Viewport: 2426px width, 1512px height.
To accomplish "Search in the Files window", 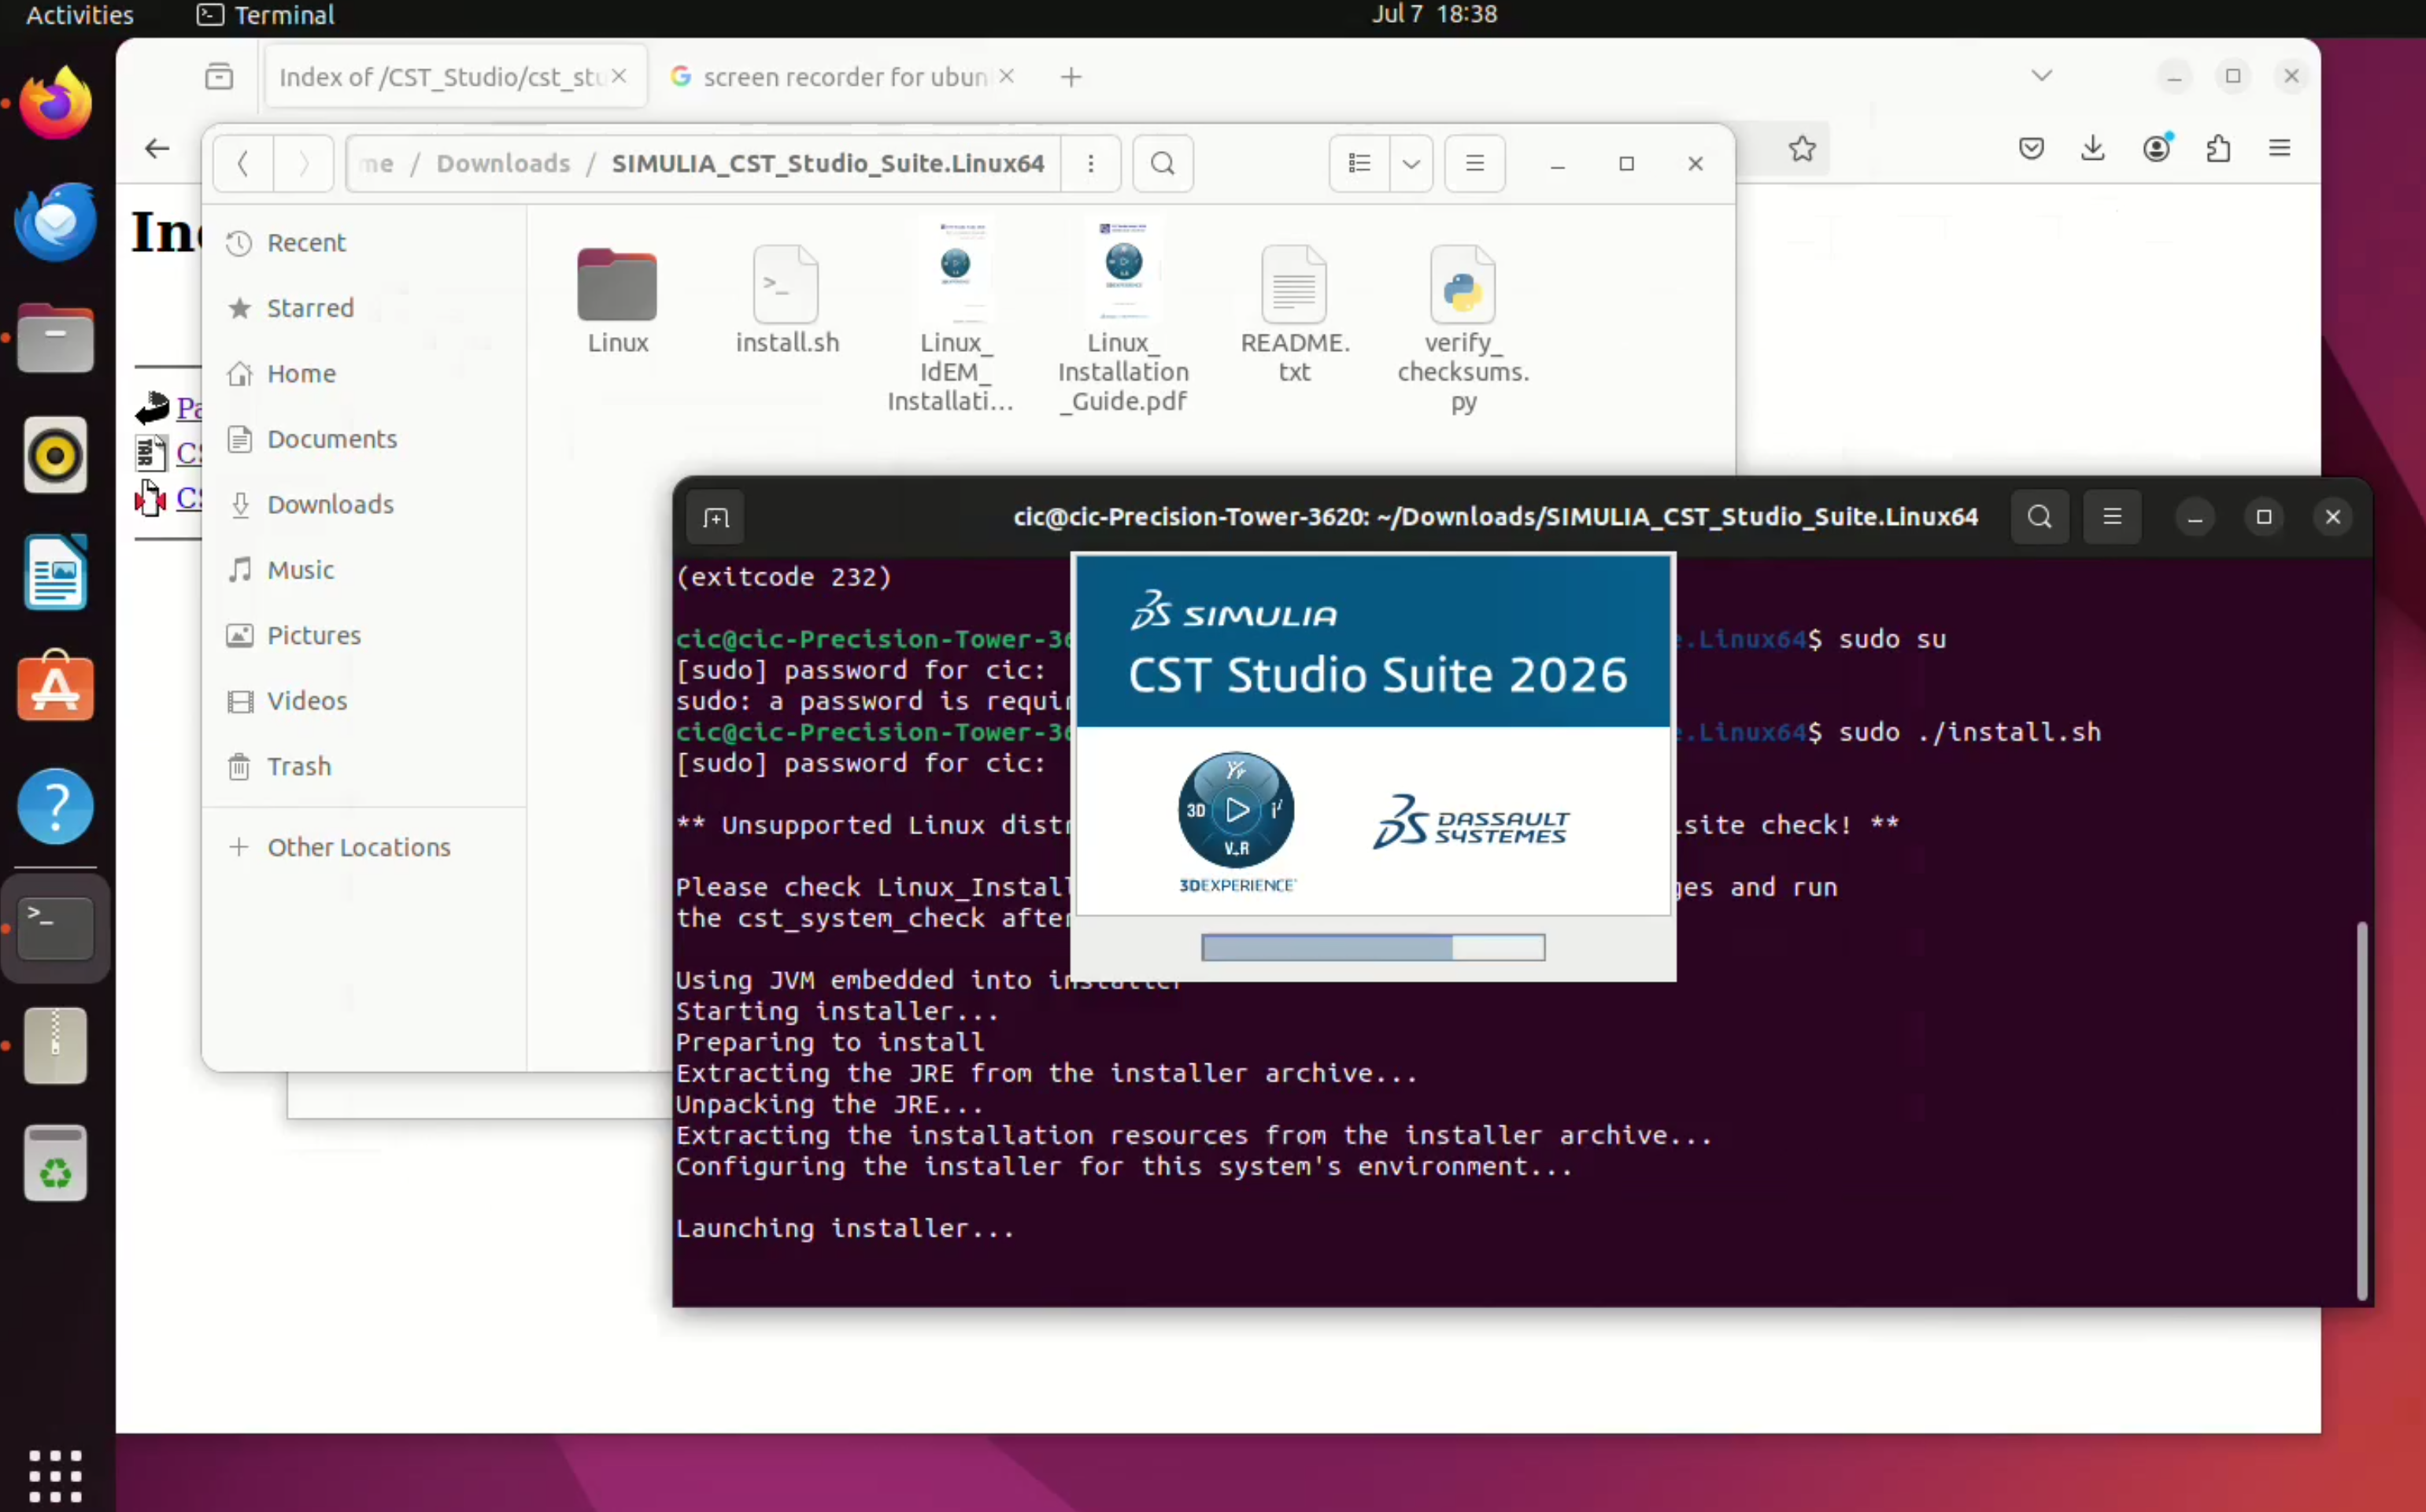I will coord(1162,163).
